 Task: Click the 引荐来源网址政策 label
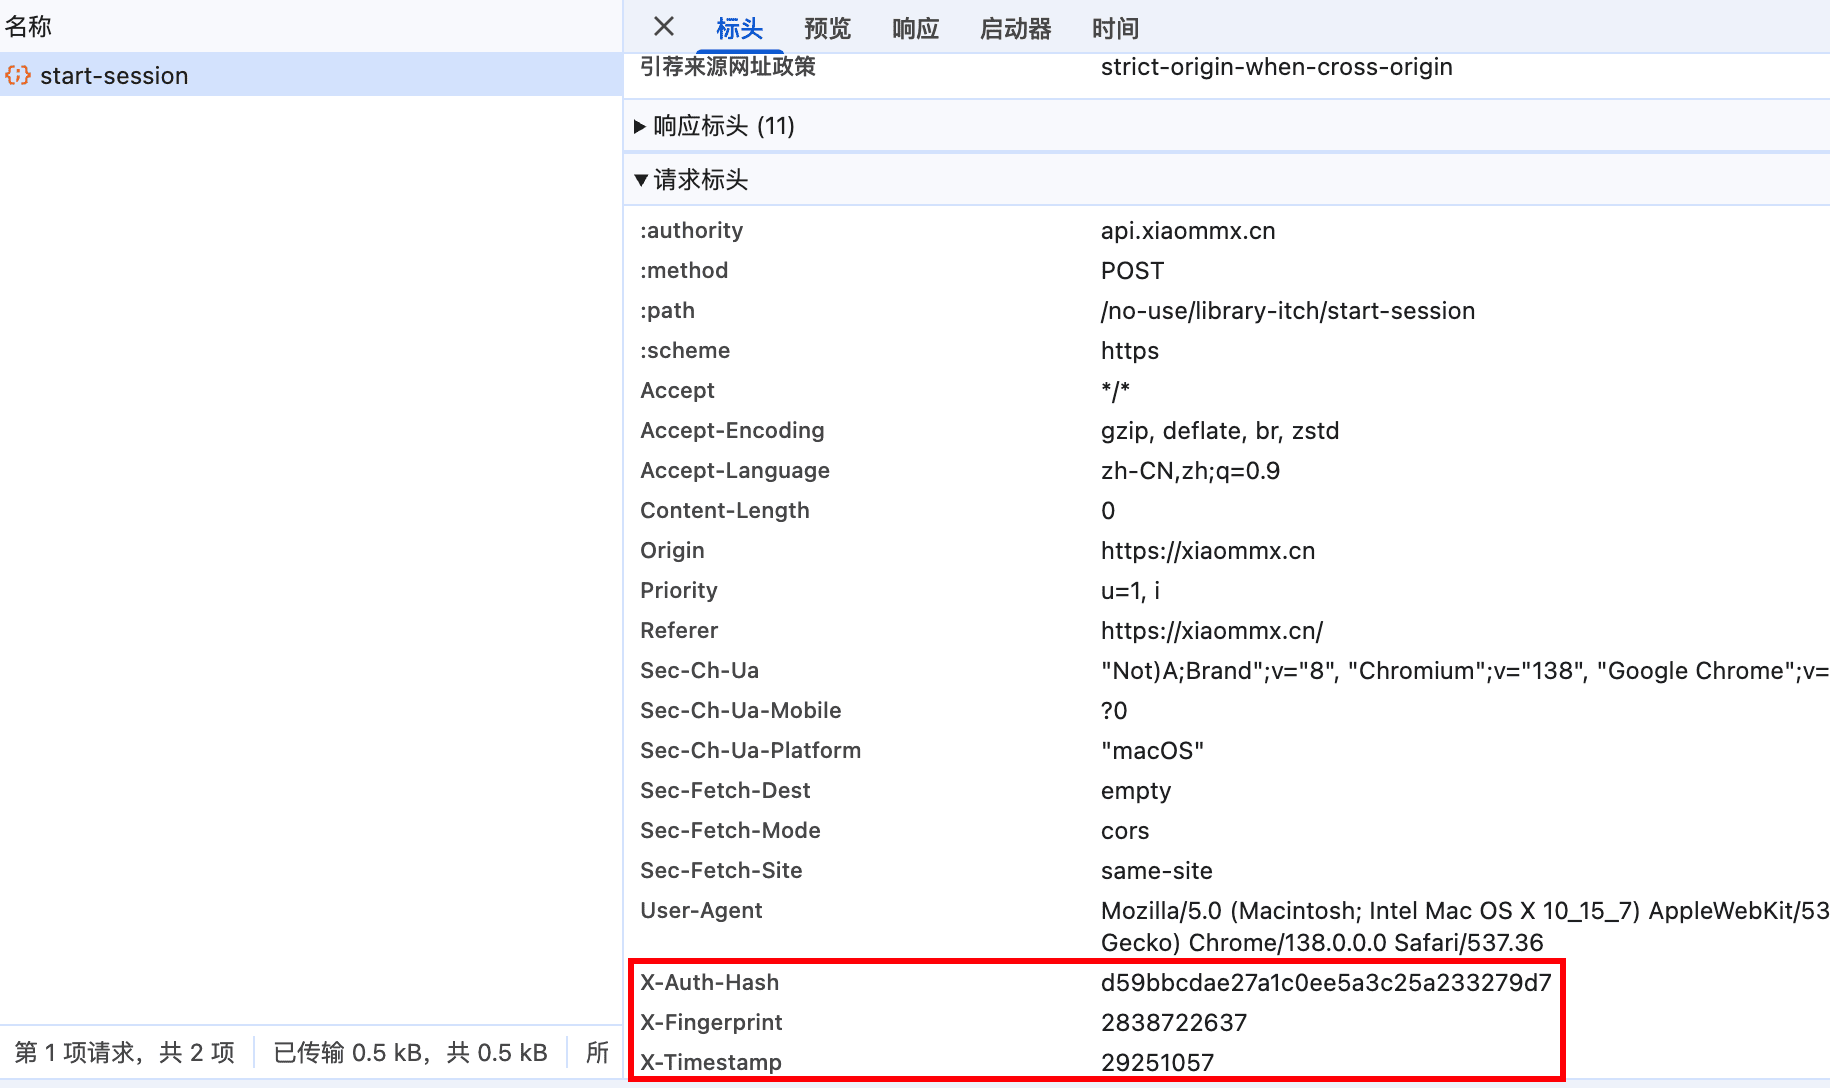(728, 67)
